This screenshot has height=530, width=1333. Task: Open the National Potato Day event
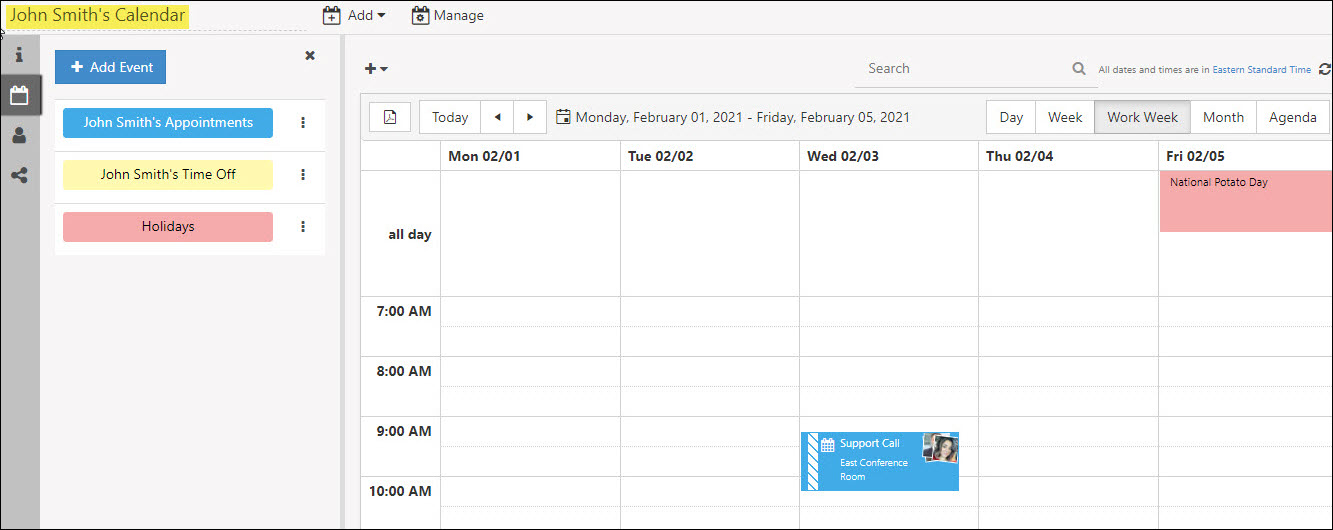click(1246, 201)
